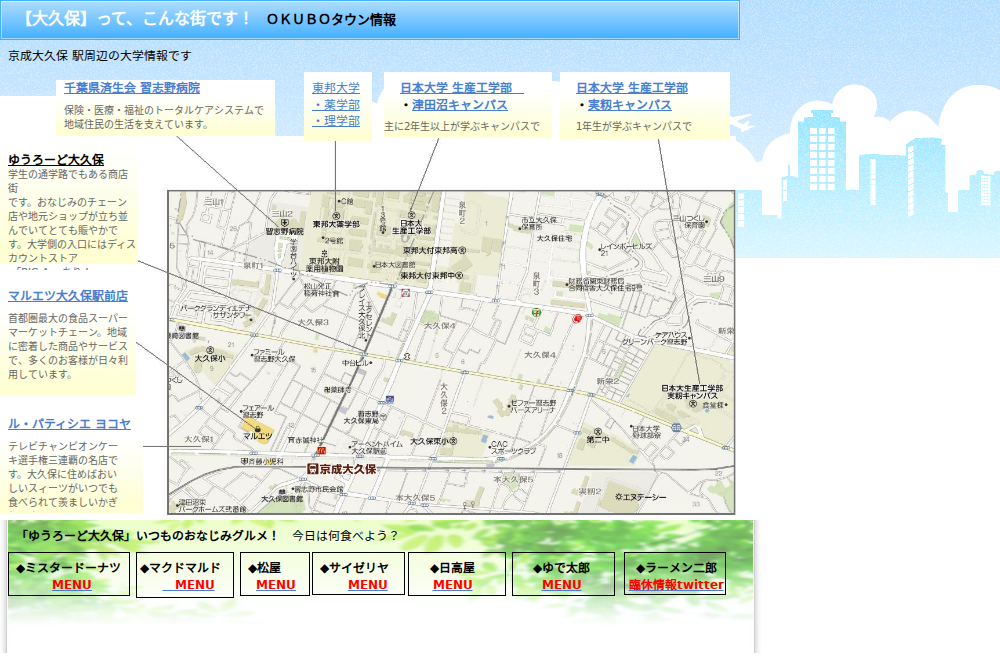Open the サイゼリヤ MENU link
1000x671 pixels.
click(x=367, y=585)
